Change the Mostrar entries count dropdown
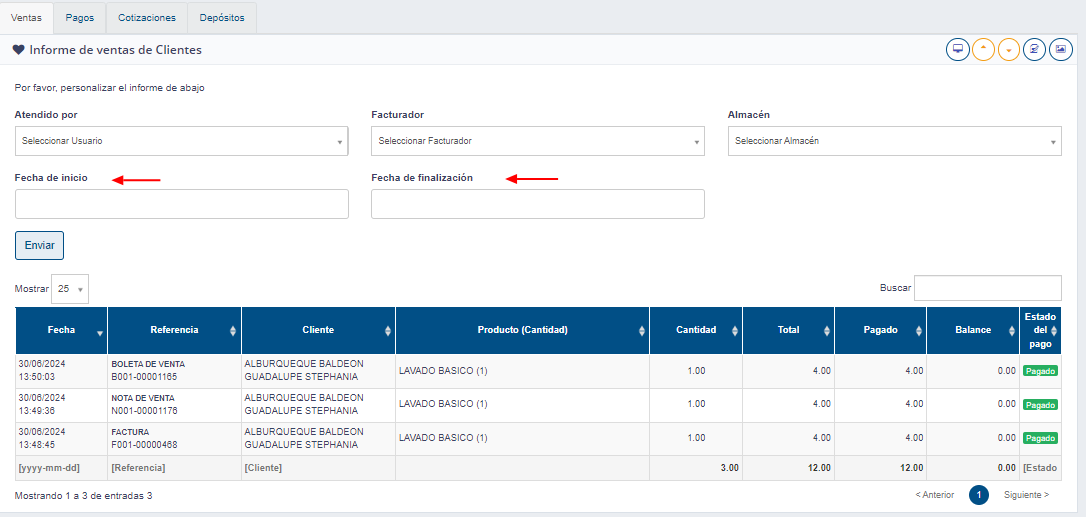 pyautogui.click(x=70, y=289)
